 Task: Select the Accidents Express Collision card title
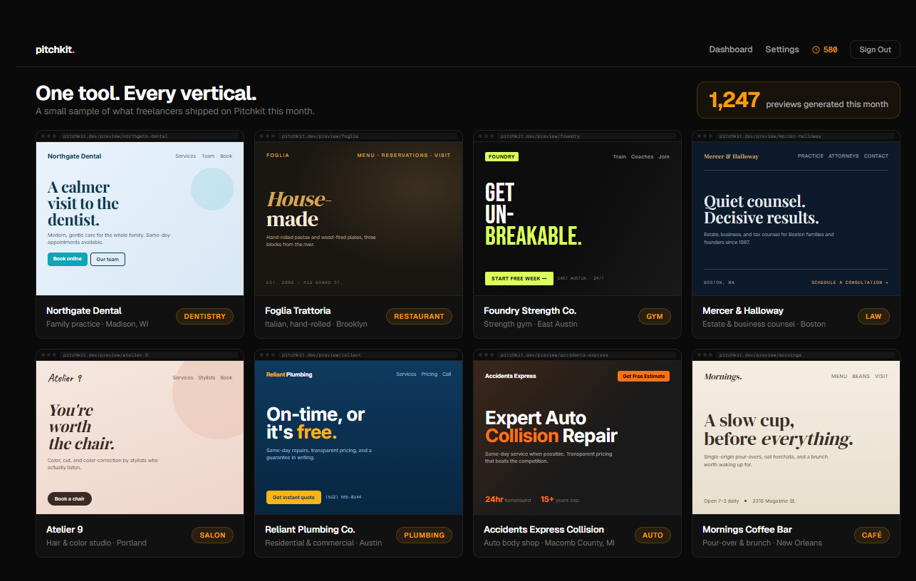543,530
